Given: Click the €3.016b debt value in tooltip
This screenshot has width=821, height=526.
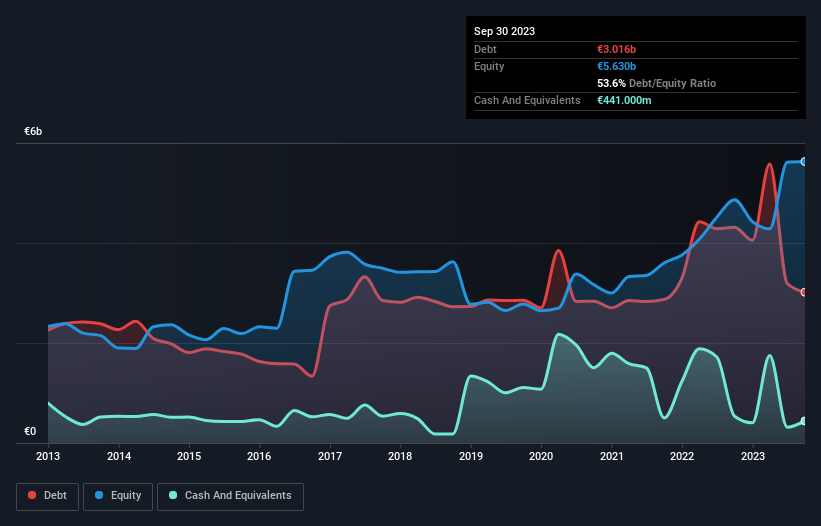Looking at the screenshot, I should (616, 49).
